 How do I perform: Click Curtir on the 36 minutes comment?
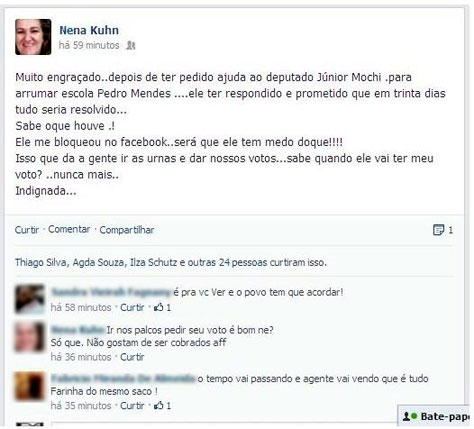pyautogui.click(x=132, y=357)
